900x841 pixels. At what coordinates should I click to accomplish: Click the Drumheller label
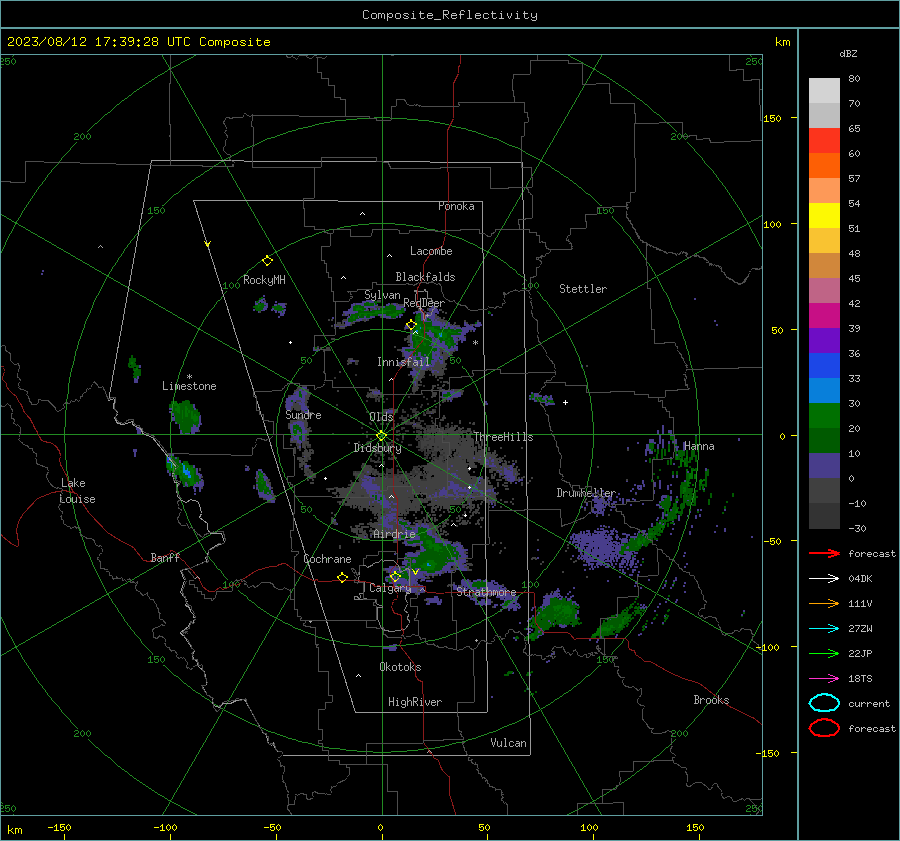[586, 493]
